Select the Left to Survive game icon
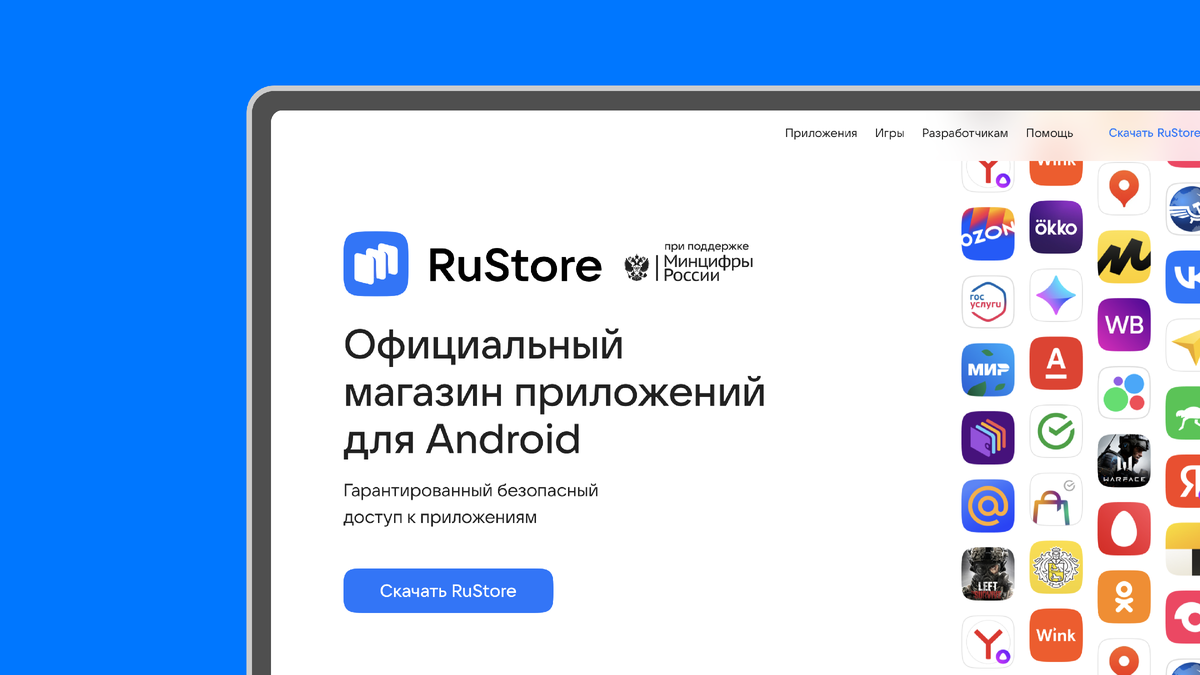This screenshot has width=1200, height=675. tap(988, 574)
